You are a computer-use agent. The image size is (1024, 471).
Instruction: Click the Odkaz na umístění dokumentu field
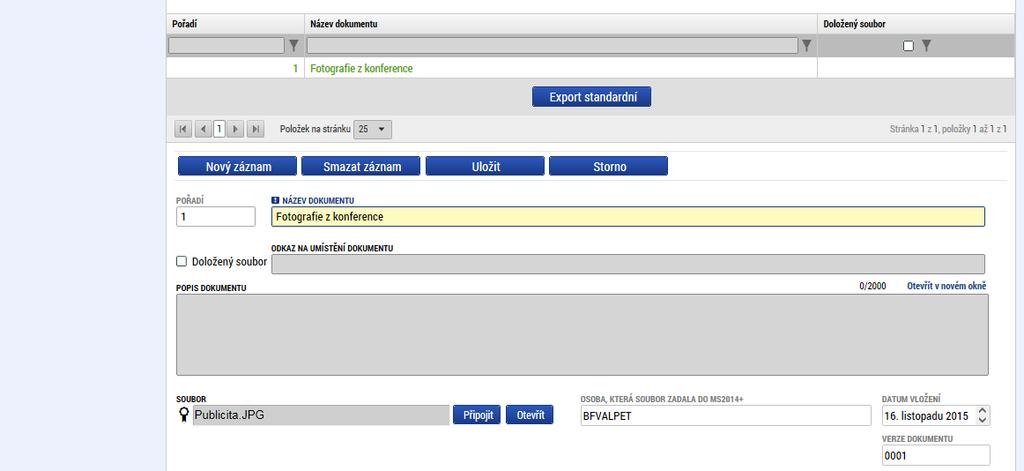tap(628, 264)
